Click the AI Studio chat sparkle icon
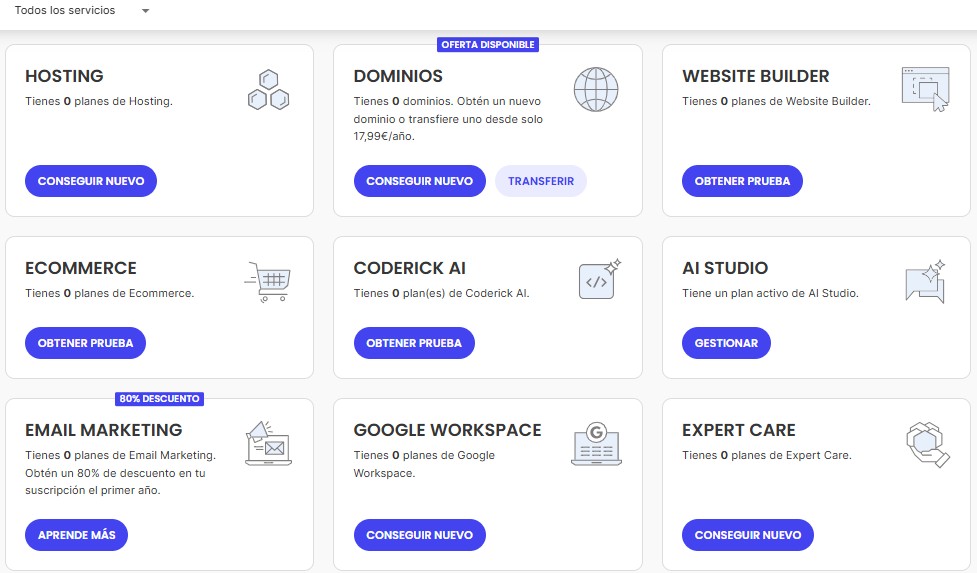The height and width of the screenshot is (573, 977). coord(925,282)
